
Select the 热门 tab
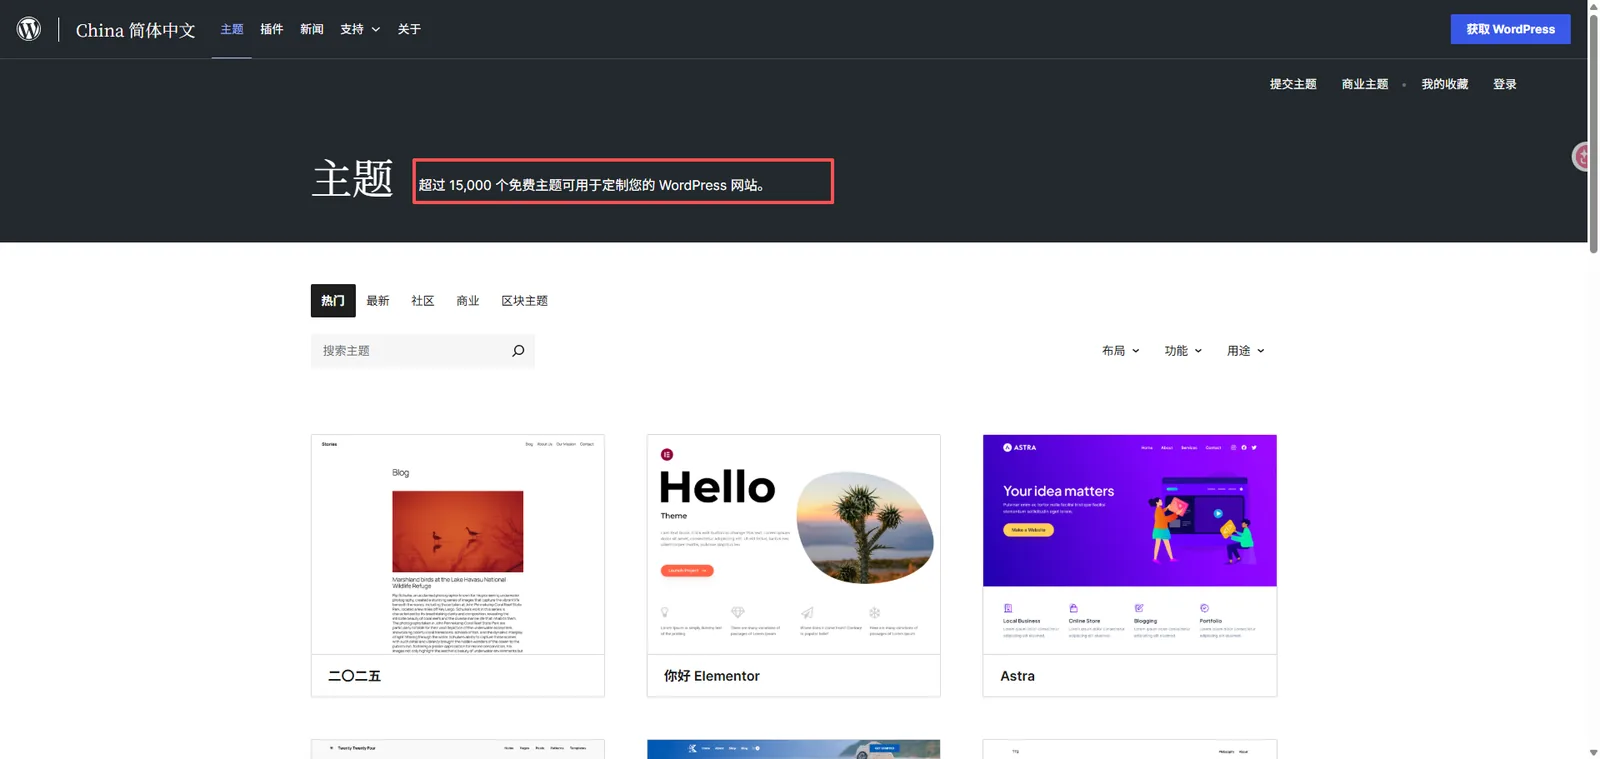coord(333,301)
